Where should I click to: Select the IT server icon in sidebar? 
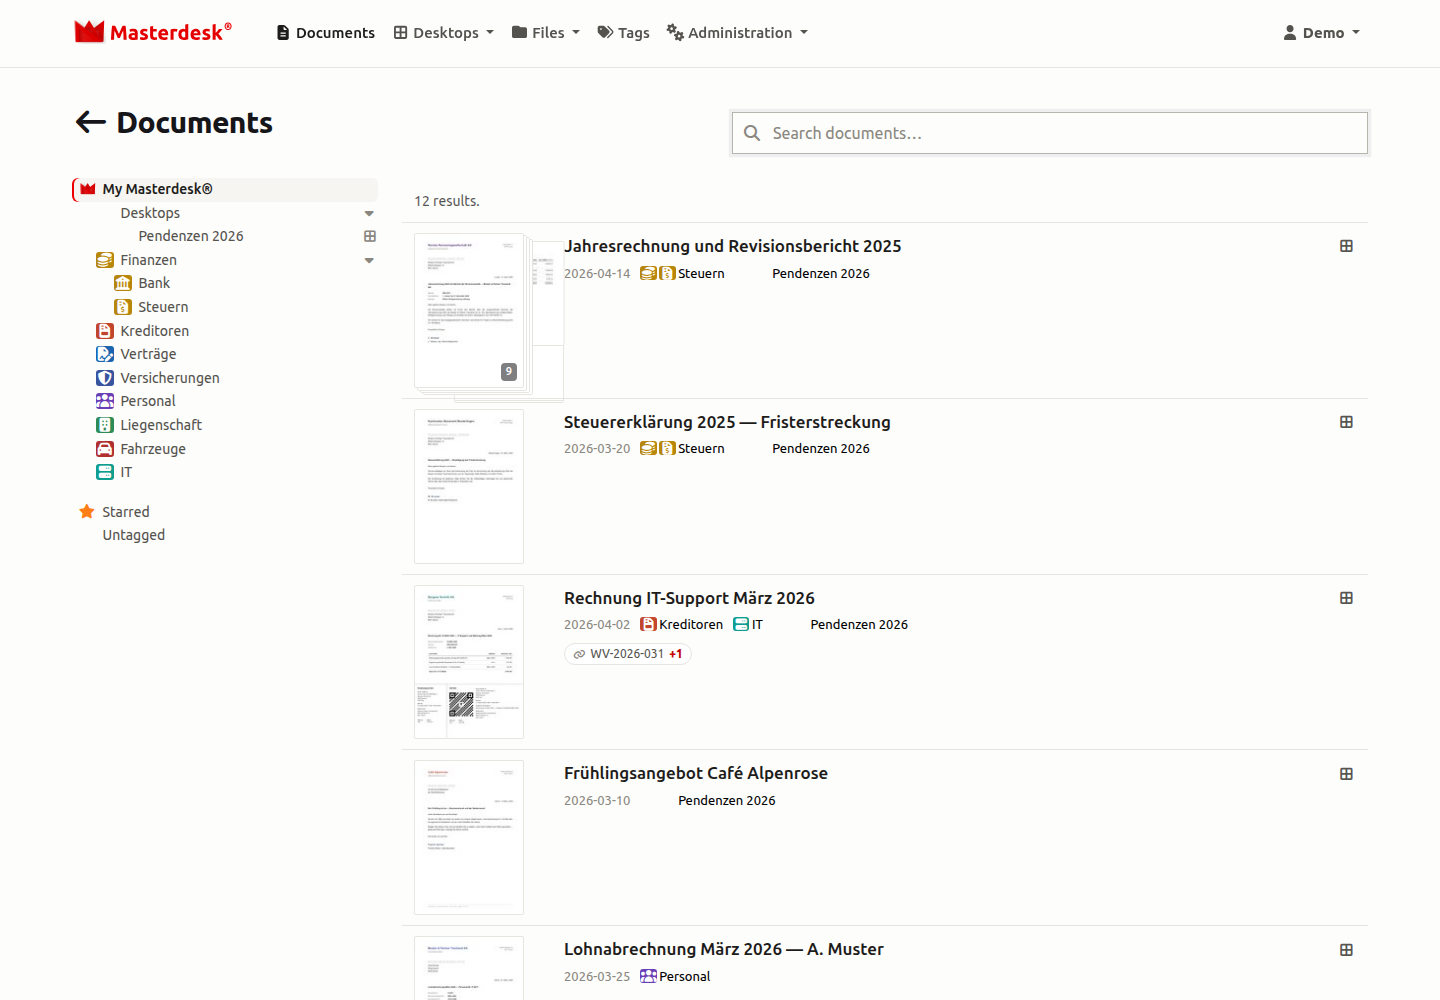pyautogui.click(x=105, y=472)
